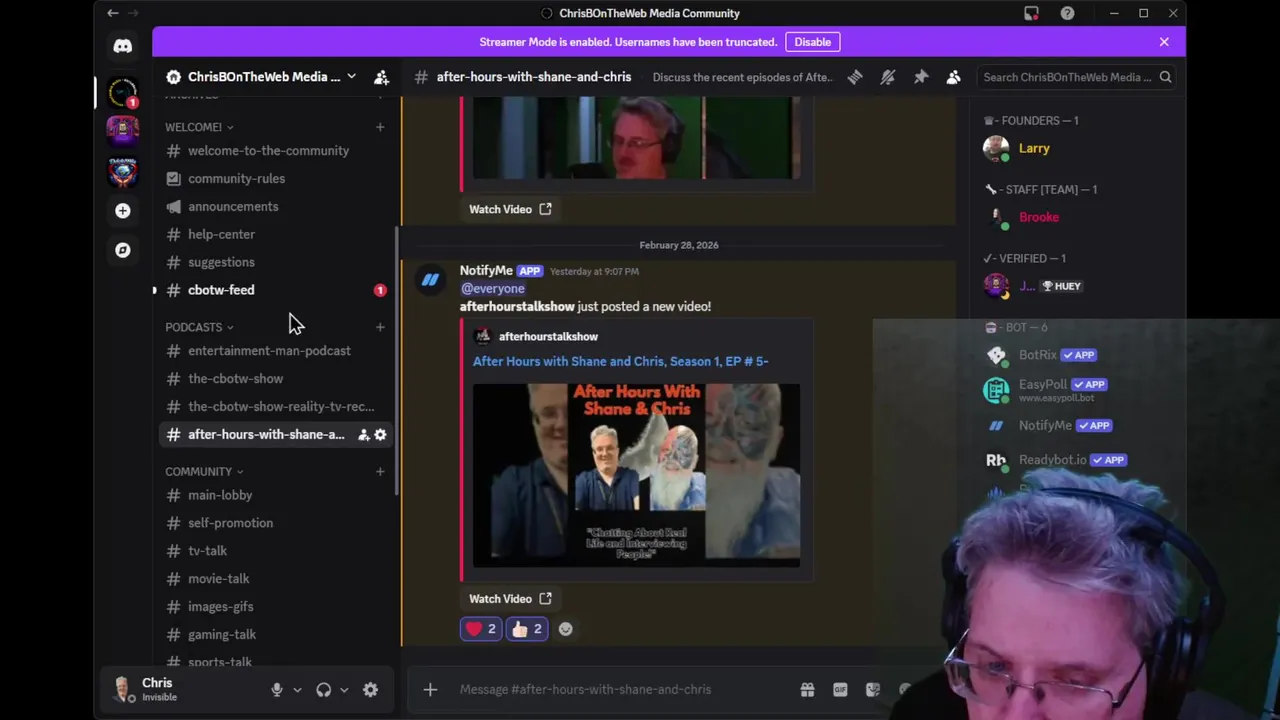Screen dimensions: 1280x720
Task: Click NotifyMe author name in message
Action: 486,270
